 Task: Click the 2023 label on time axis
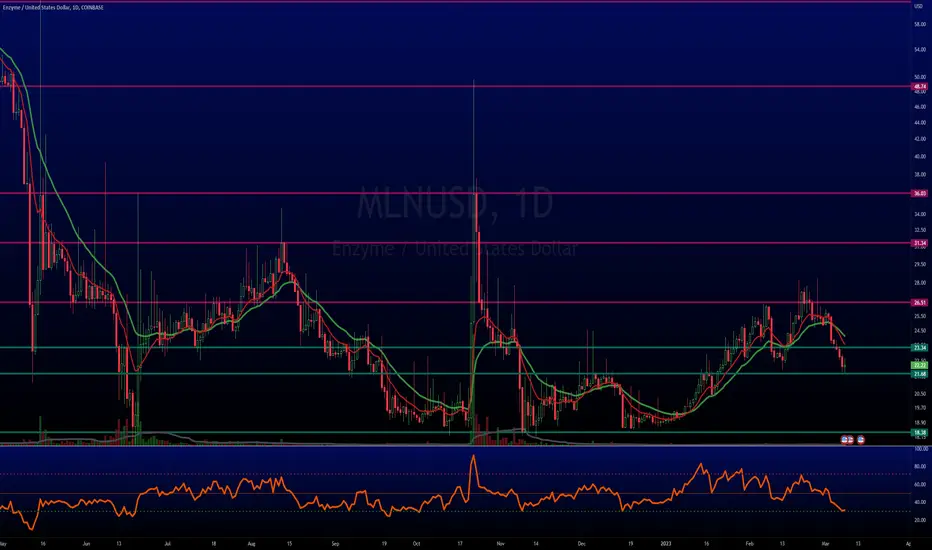[665, 543]
